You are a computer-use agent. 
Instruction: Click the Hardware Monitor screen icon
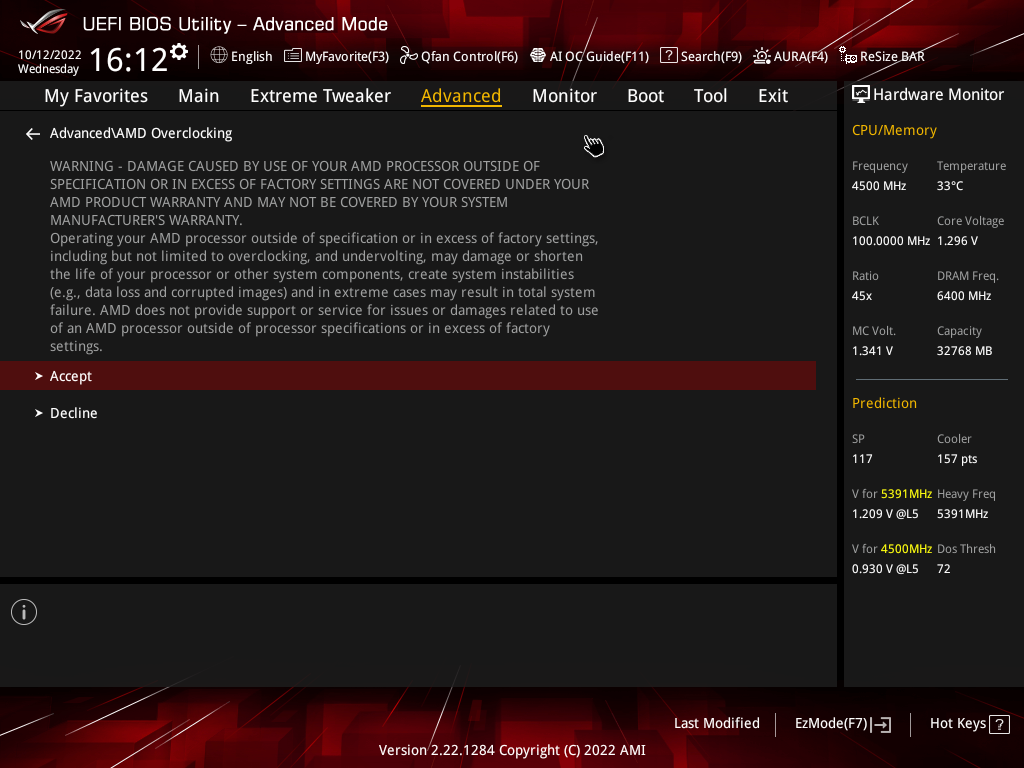(x=861, y=94)
